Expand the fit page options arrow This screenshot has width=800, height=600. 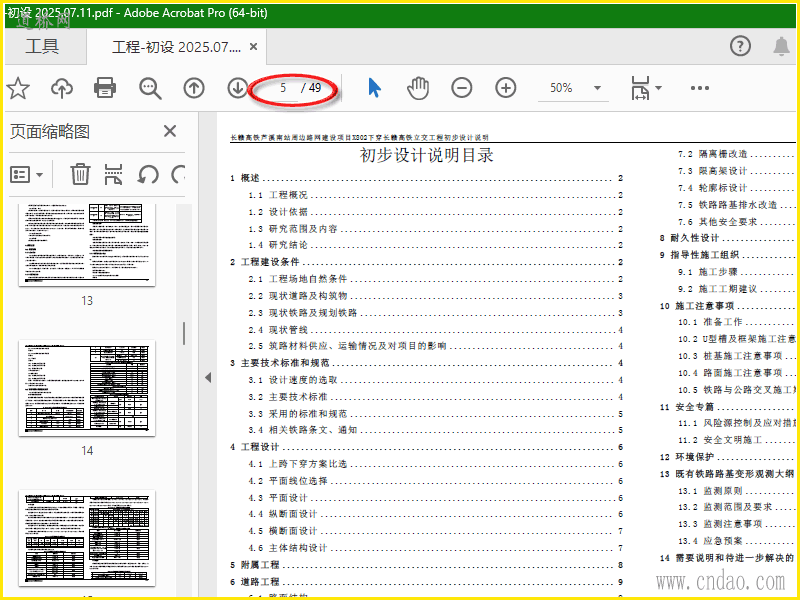point(658,88)
